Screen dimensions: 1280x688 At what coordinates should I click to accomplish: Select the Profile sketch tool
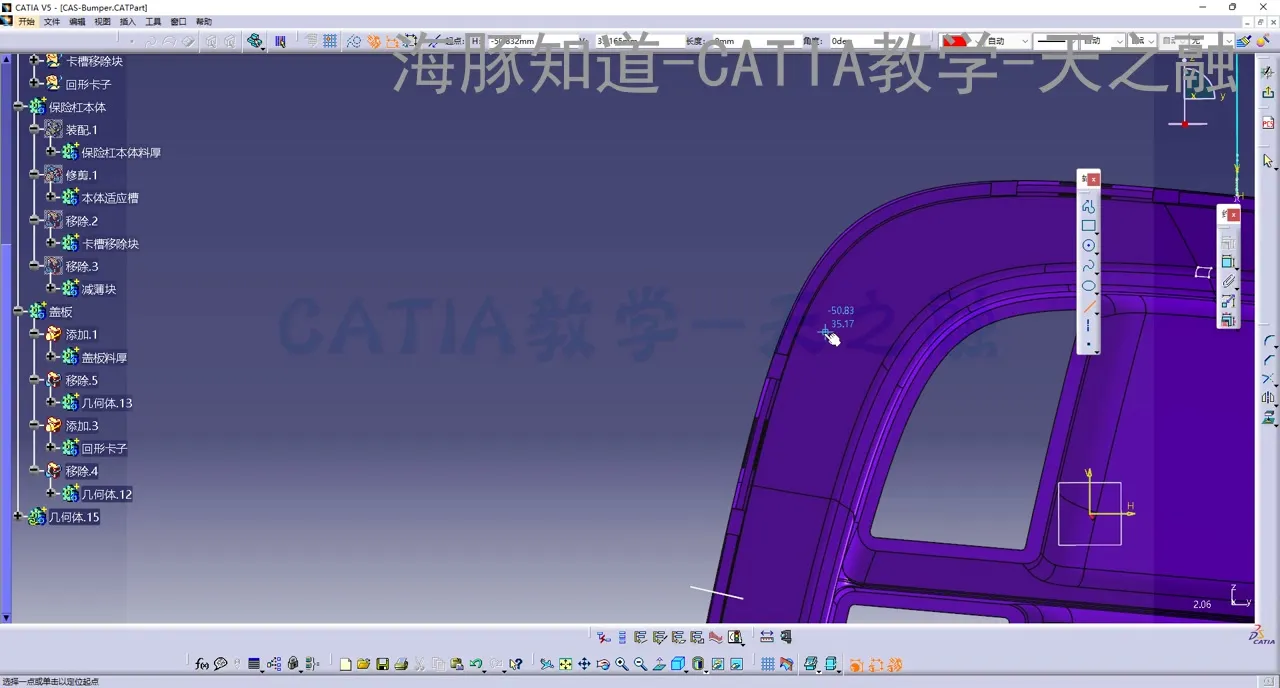click(1088, 206)
